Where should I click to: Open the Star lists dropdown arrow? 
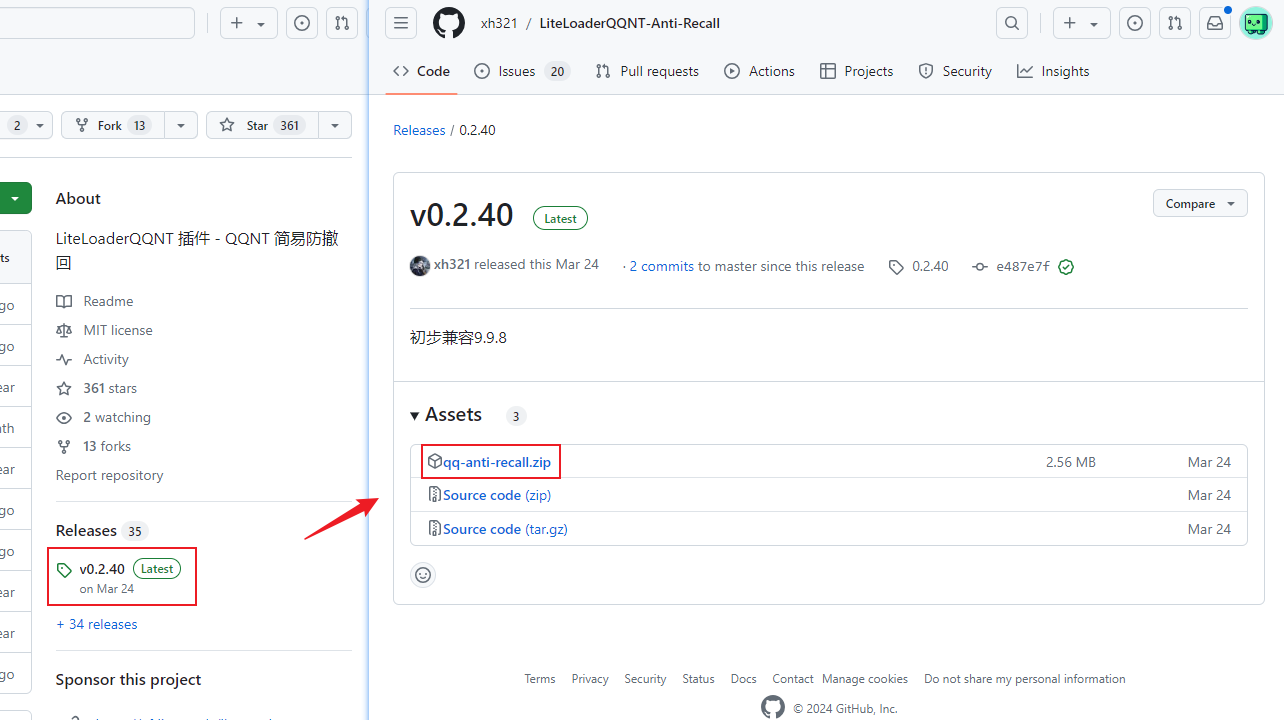334,125
